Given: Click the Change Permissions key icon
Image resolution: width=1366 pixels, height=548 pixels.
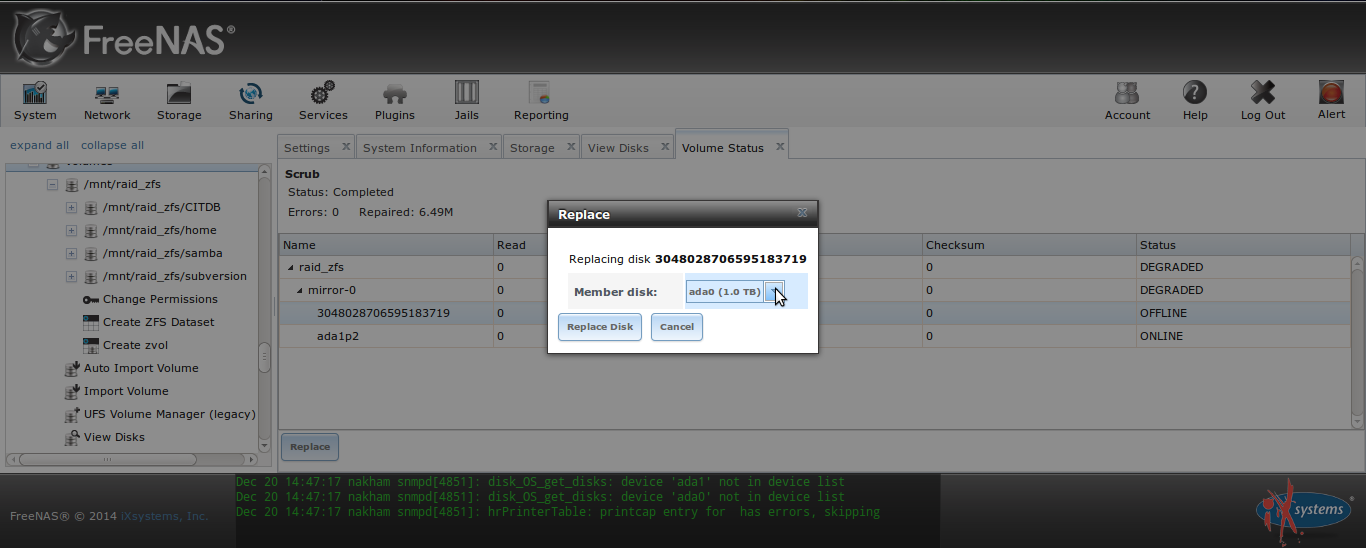Looking at the screenshot, I should click(x=91, y=299).
